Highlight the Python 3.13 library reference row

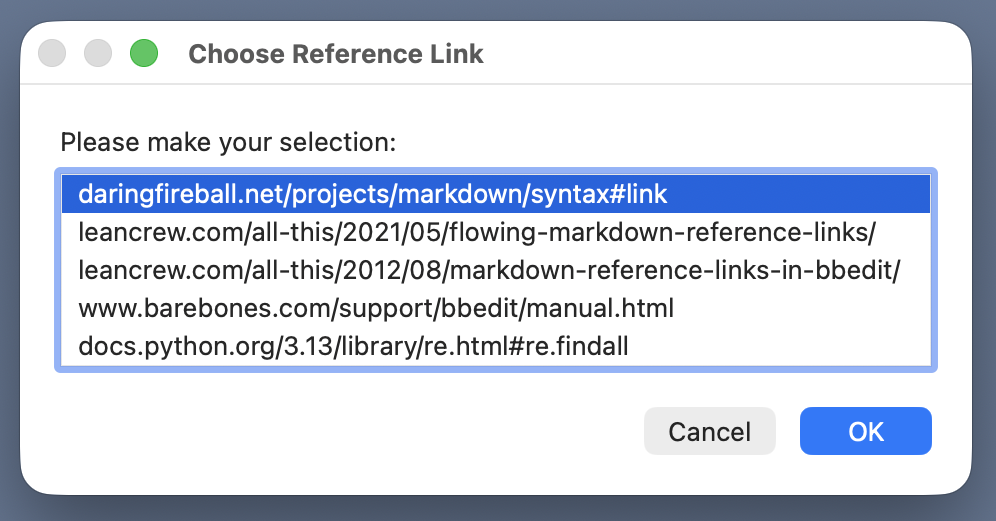pos(353,347)
